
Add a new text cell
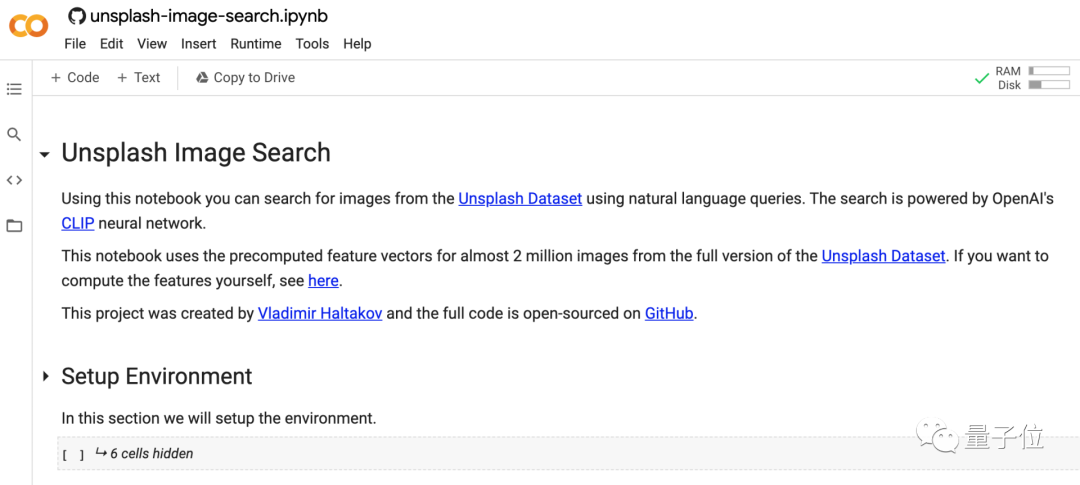click(x=138, y=78)
